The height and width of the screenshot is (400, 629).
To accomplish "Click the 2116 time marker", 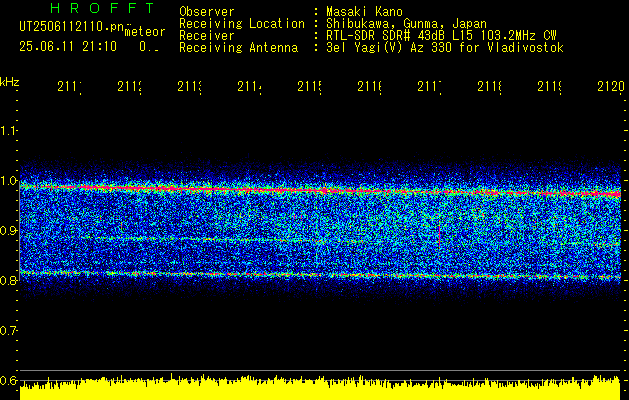I will [369, 86].
